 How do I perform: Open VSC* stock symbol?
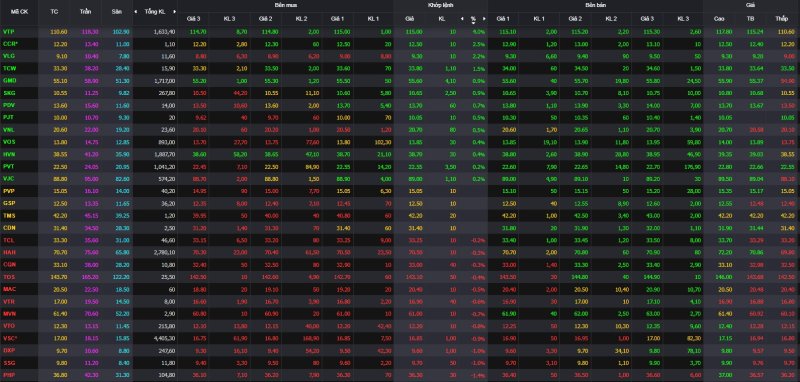click(10, 338)
